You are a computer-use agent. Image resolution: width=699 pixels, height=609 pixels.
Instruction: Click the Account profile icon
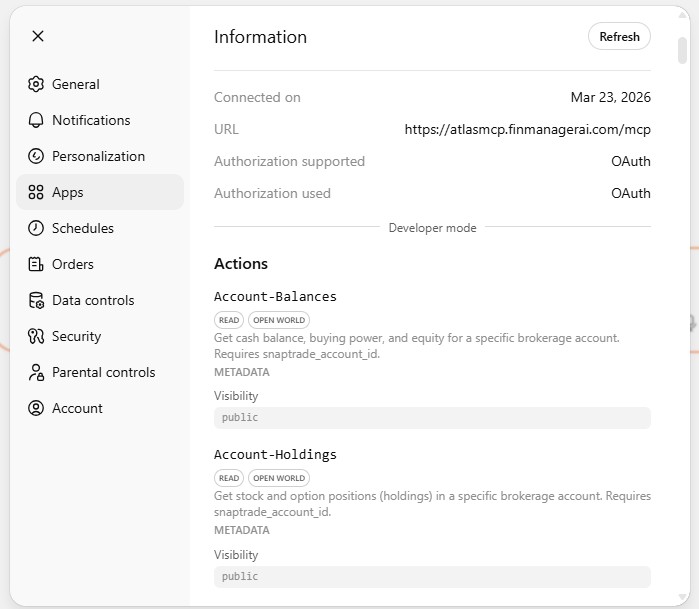[36, 408]
